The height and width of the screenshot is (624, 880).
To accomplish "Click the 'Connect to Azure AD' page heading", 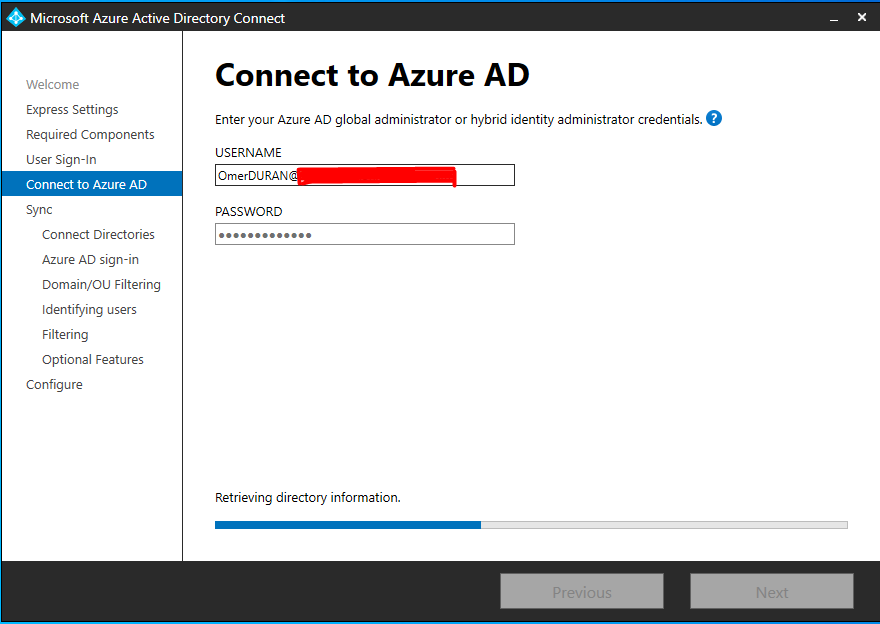I will click(372, 75).
